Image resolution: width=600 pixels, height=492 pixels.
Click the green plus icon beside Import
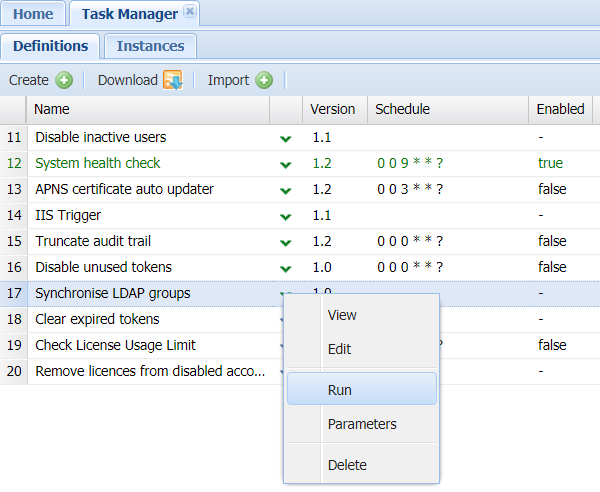coord(264,80)
